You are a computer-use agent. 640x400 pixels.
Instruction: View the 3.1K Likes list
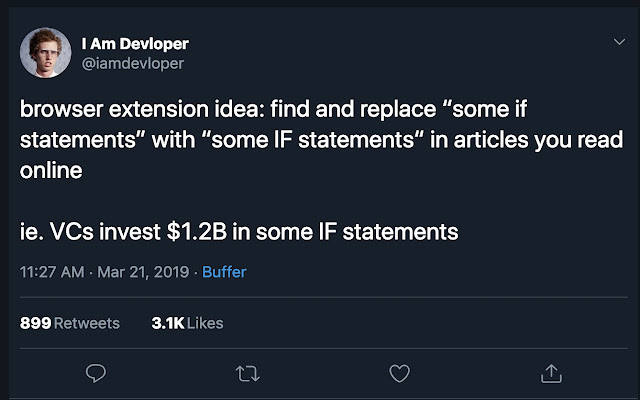tap(187, 323)
